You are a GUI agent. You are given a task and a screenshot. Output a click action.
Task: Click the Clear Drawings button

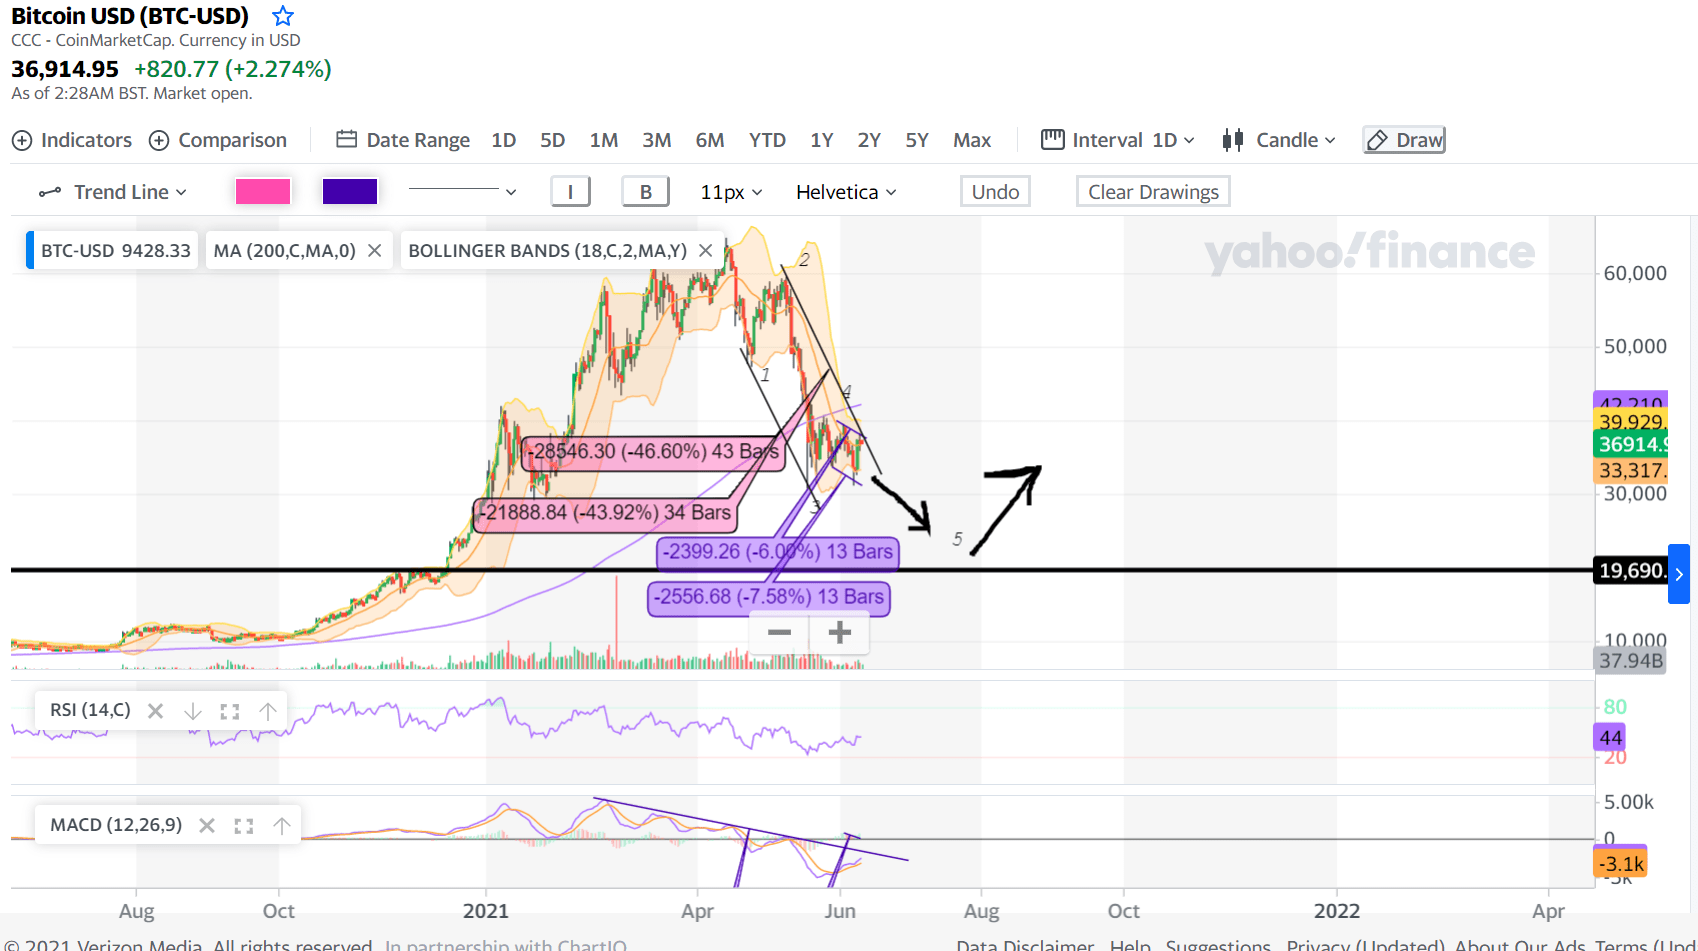(1152, 190)
